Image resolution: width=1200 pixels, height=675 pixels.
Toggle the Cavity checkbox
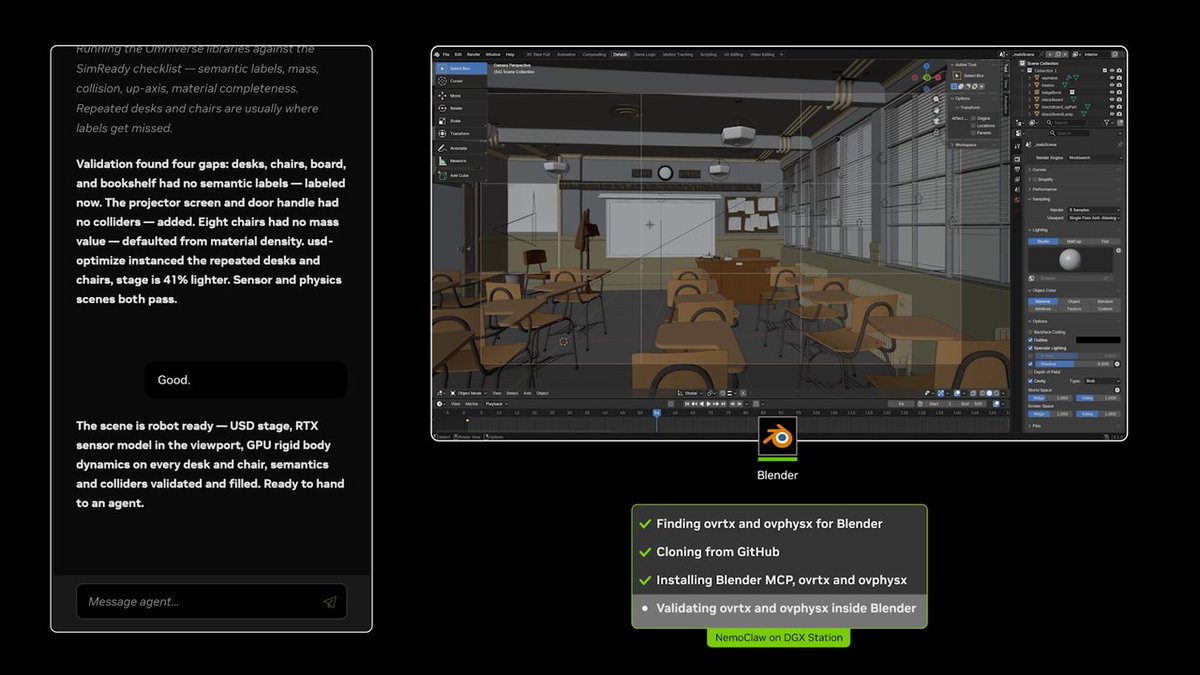click(x=1031, y=381)
